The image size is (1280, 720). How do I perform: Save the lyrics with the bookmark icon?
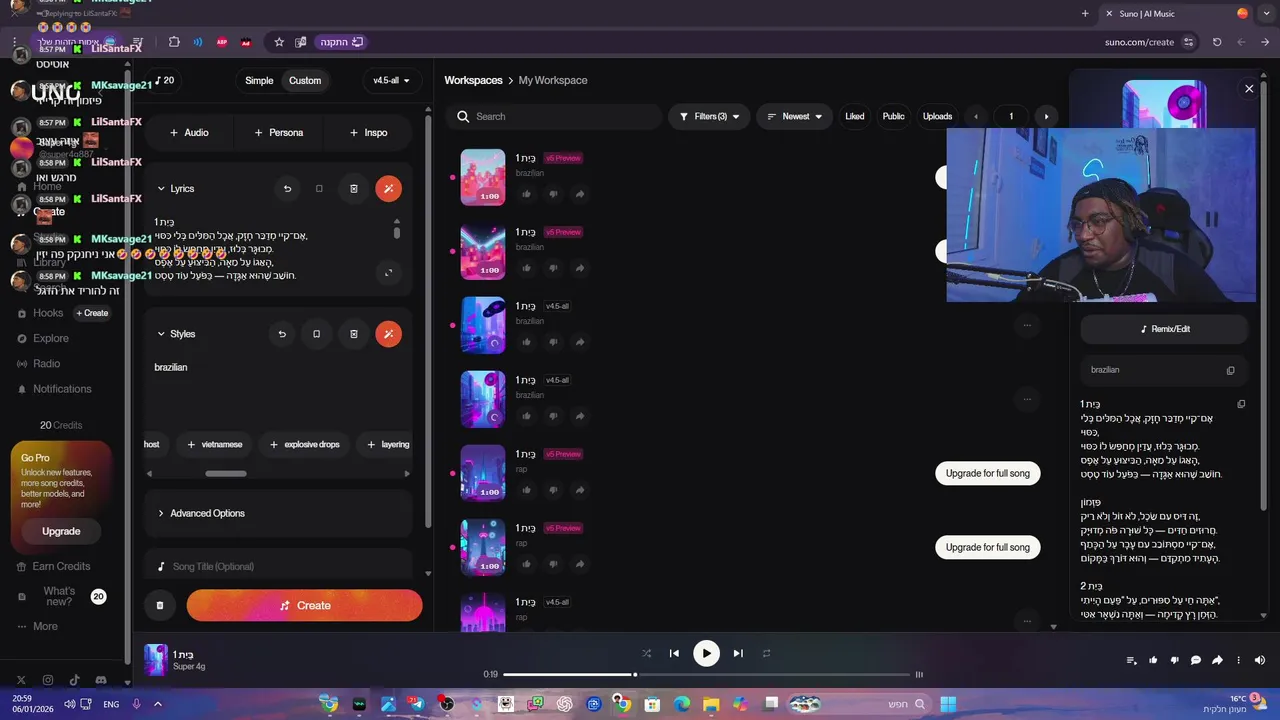[319, 188]
